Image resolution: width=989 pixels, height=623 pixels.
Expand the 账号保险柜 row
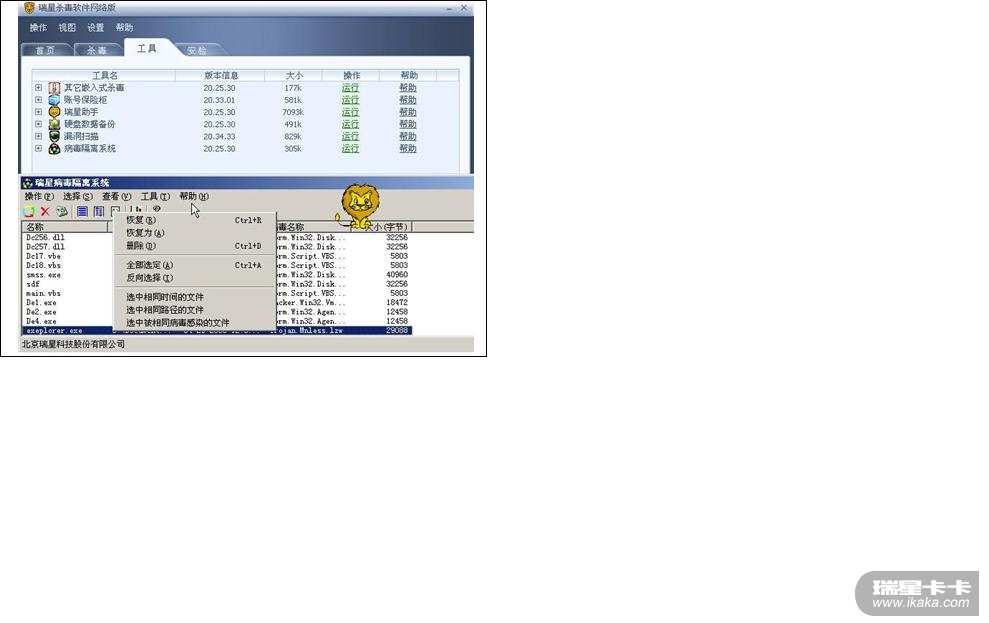[38, 100]
